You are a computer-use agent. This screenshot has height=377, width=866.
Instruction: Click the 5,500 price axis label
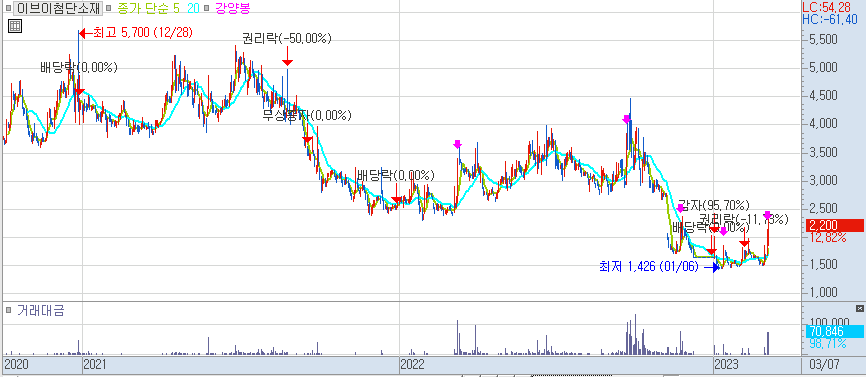tap(822, 40)
